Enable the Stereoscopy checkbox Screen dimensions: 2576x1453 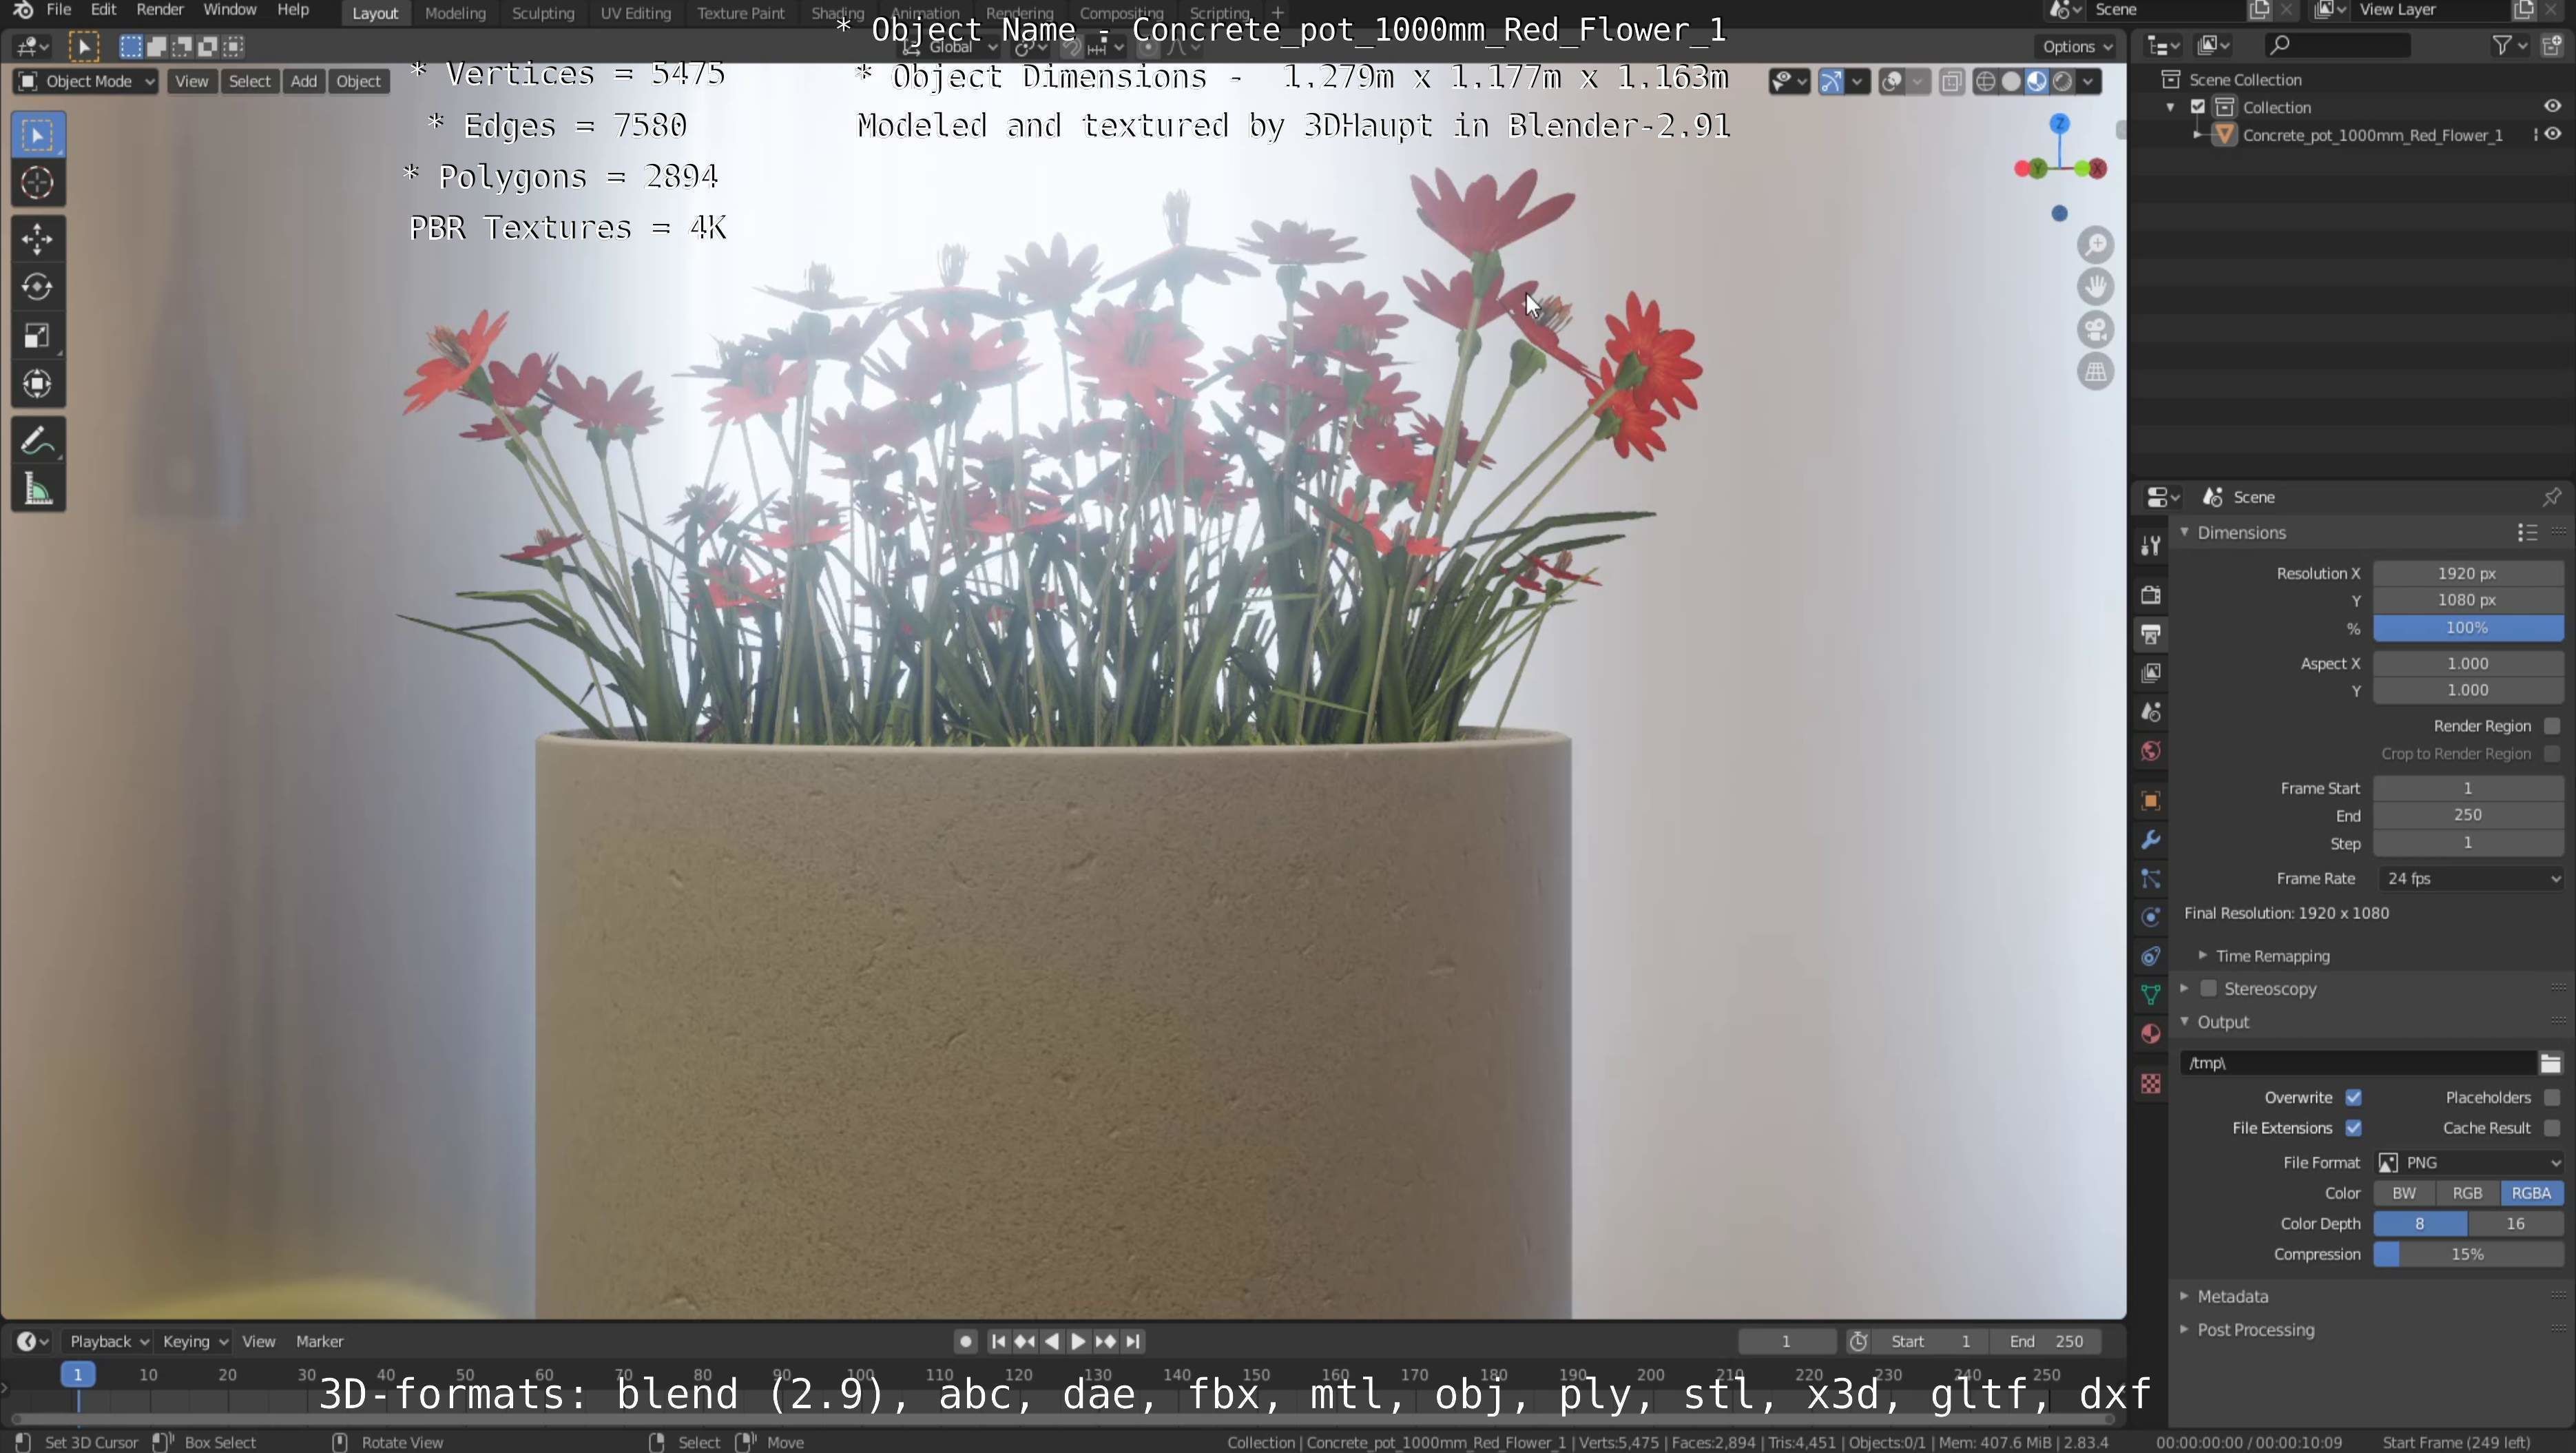(2208, 989)
